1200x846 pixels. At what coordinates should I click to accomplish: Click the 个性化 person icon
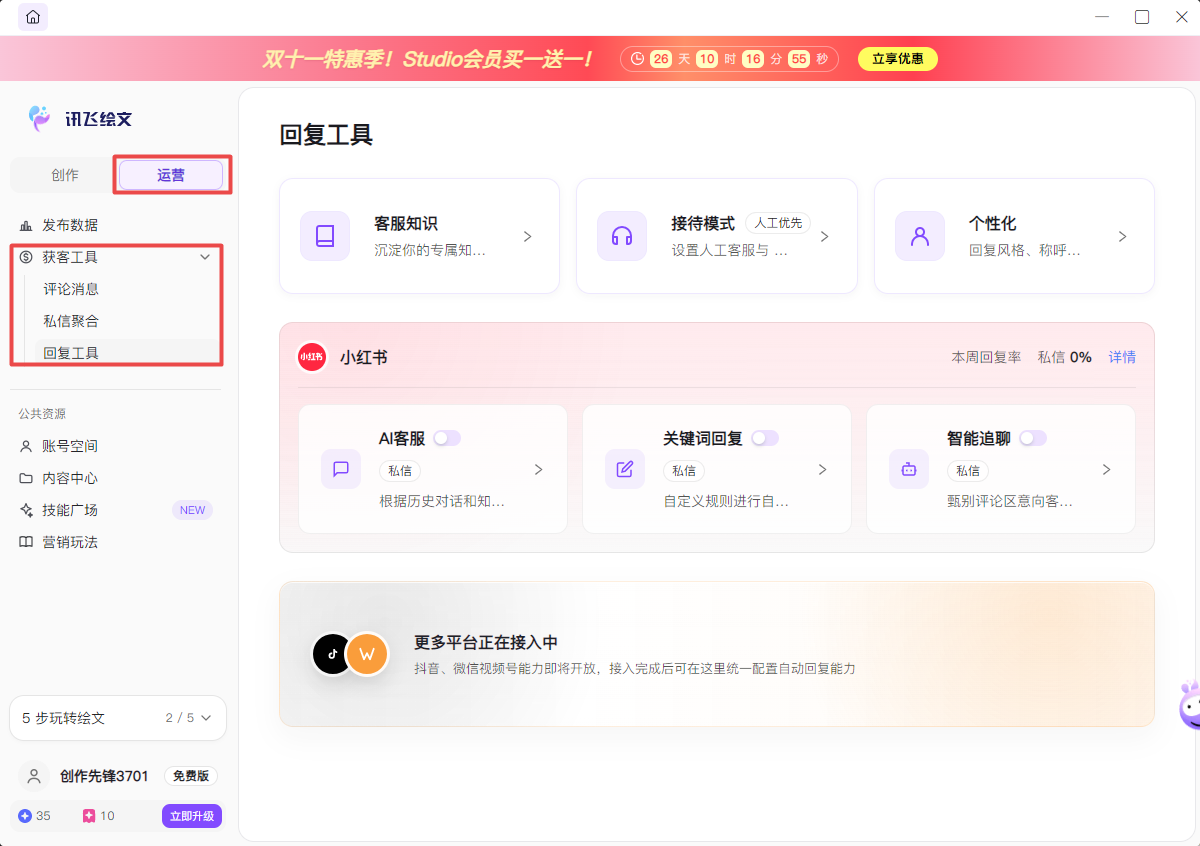tap(920, 236)
